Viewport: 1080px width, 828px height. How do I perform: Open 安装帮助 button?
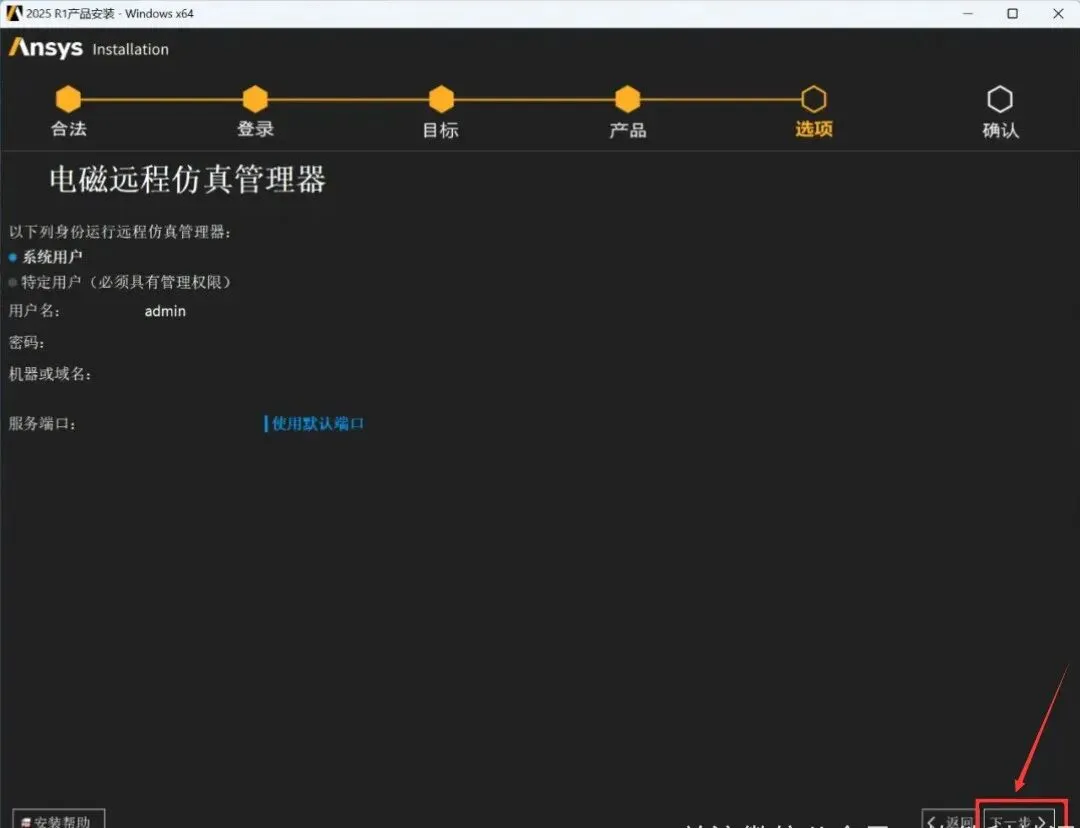(x=59, y=819)
